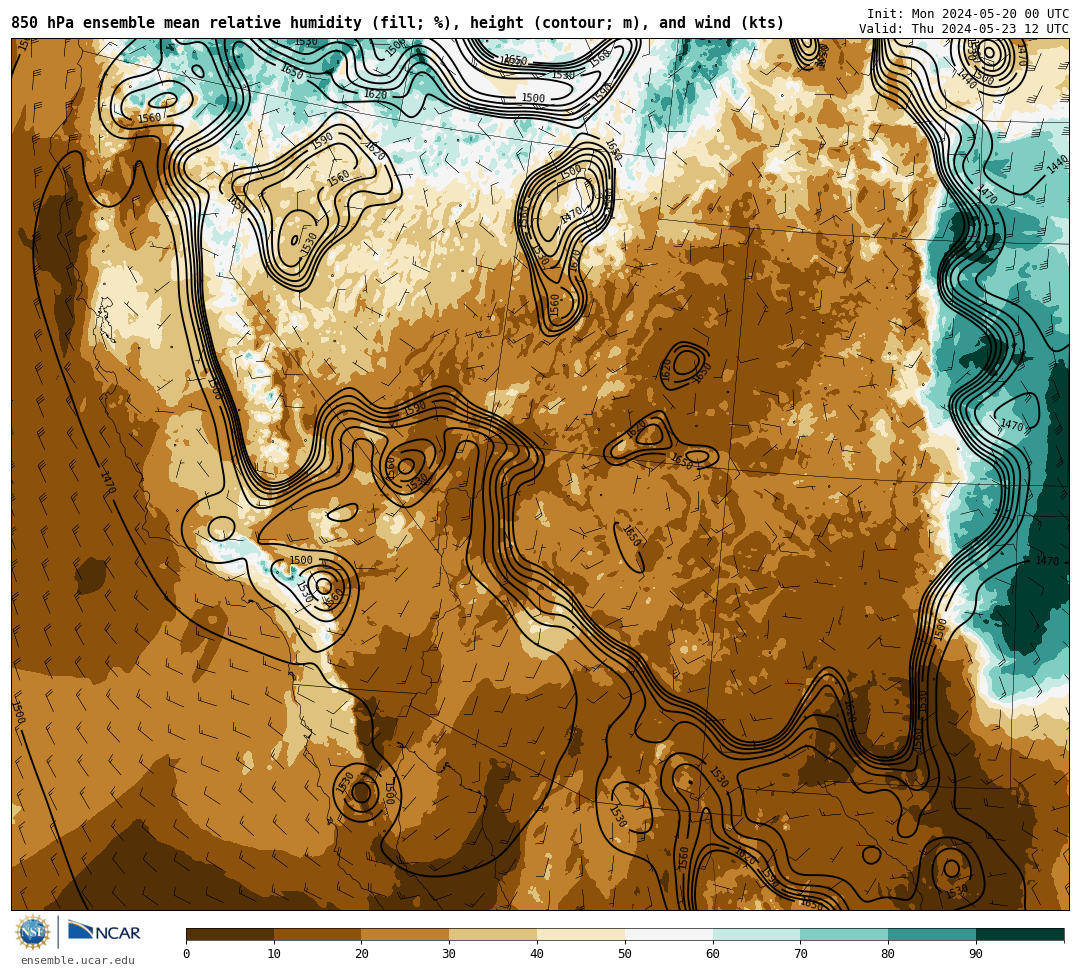Click the 80-90% dark teal colorbar segment
The height and width of the screenshot is (973, 1080).
933,934
